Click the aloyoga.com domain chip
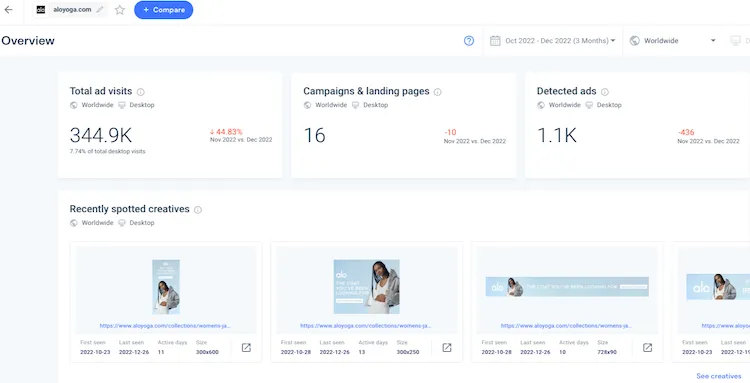Viewport: 750px width, 383px height. [x=70, y=10]
